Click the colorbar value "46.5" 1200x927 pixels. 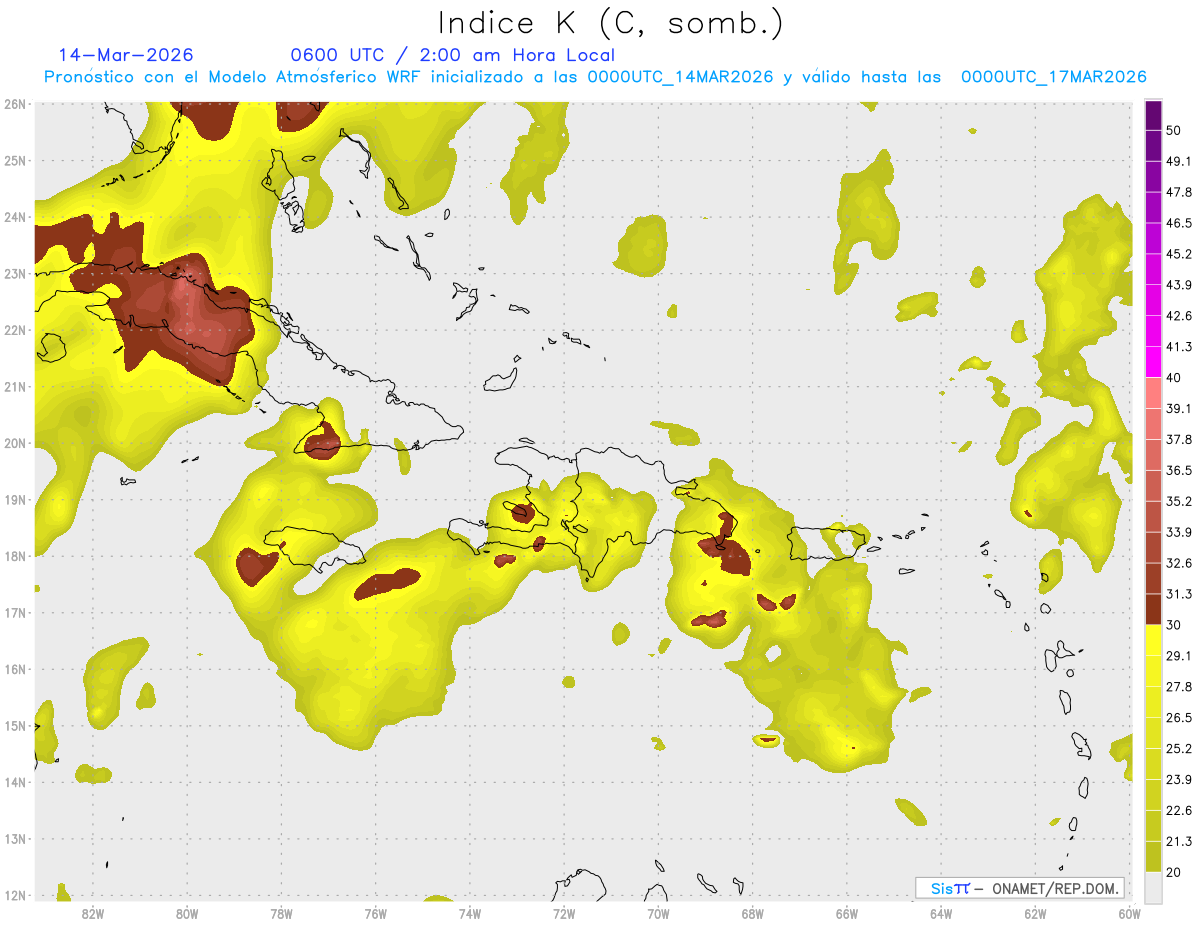pos(1179,223)
